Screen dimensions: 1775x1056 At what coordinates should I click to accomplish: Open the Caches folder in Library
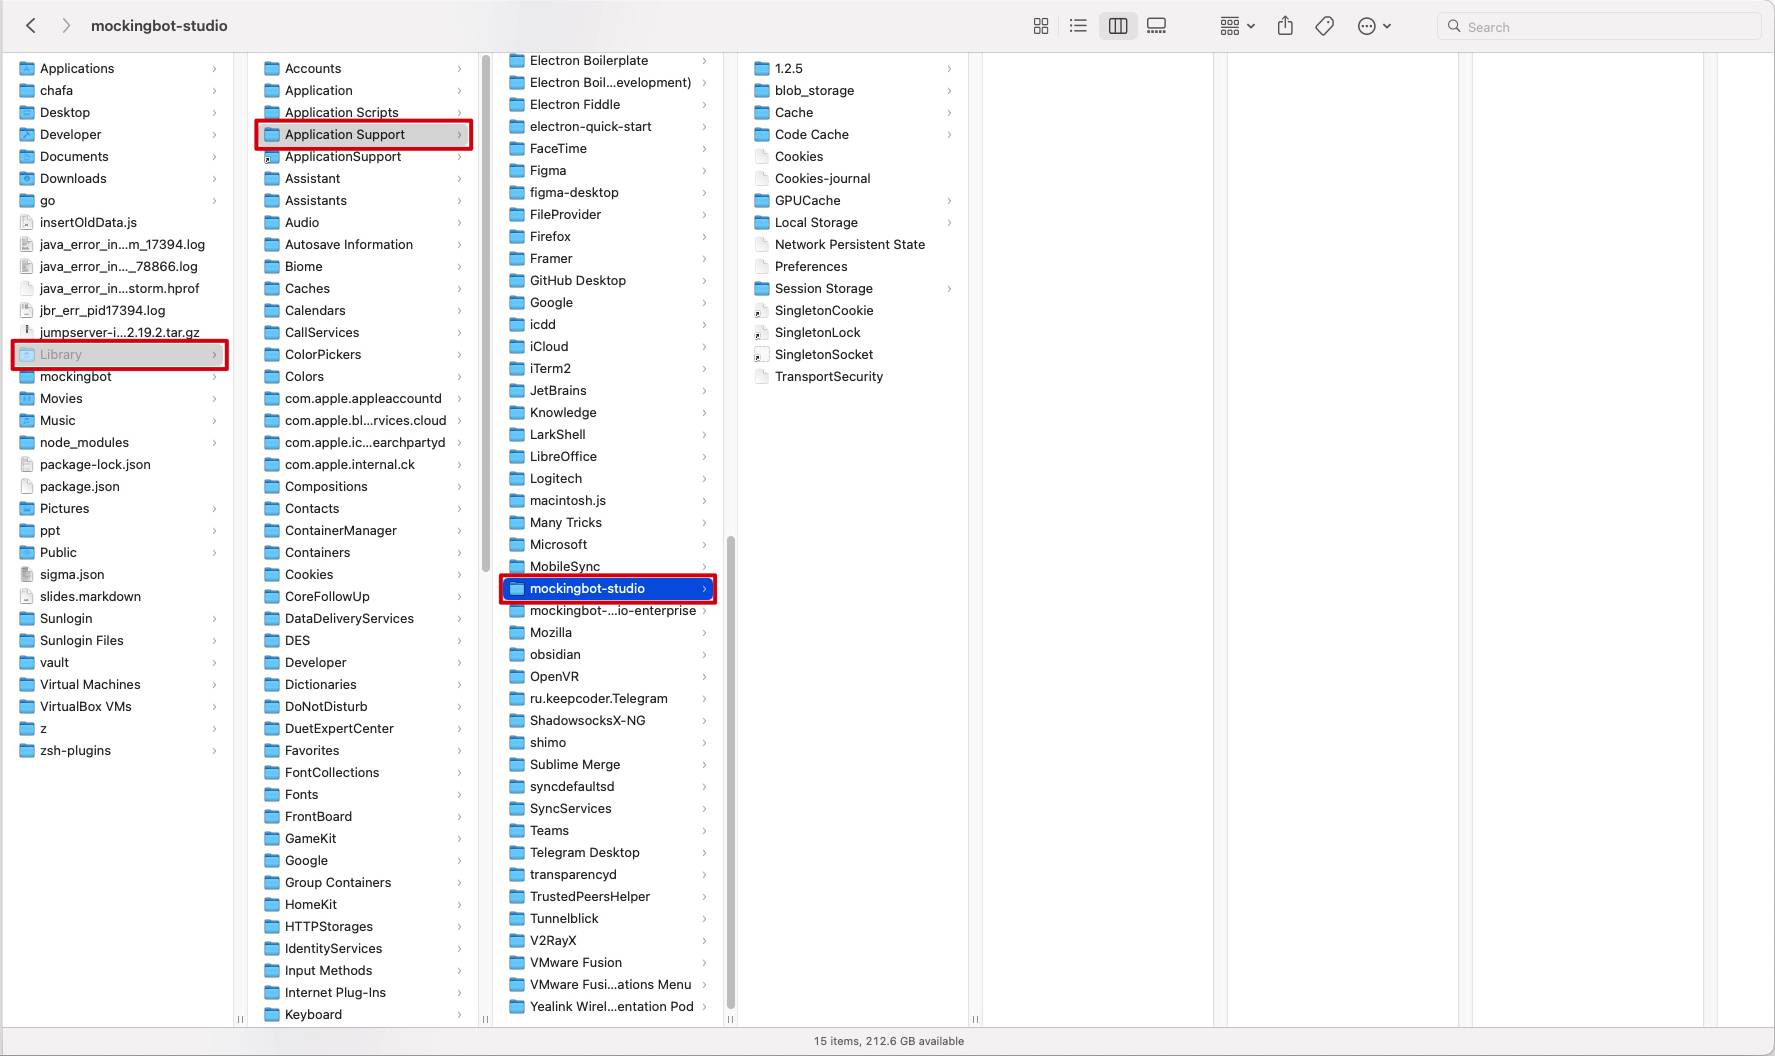(364, 288)
